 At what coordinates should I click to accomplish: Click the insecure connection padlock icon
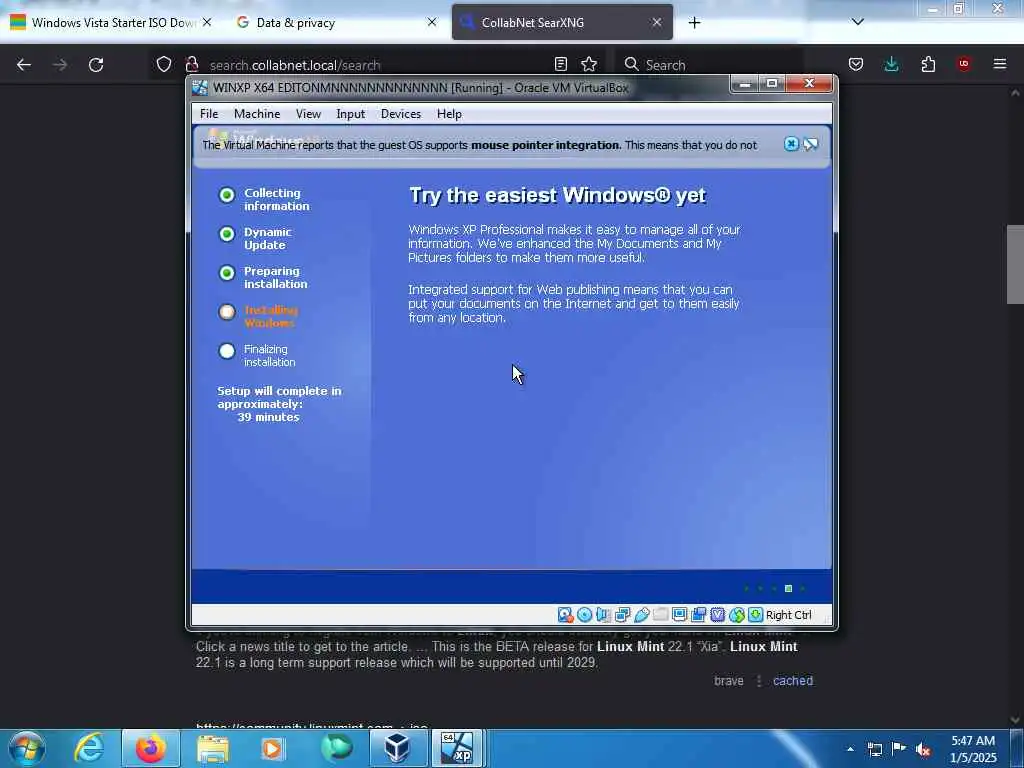point(192,64)
